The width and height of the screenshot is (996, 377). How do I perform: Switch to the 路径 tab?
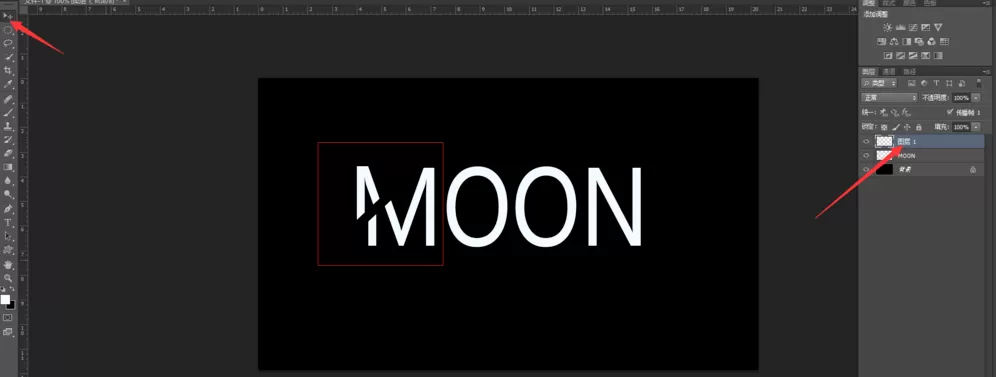(x=910, y=72)
